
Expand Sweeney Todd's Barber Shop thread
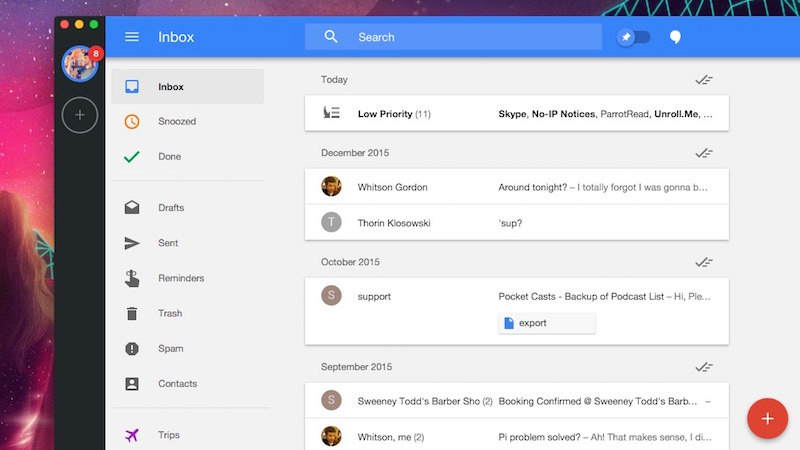pyautogui.click(x=517, y=401)
